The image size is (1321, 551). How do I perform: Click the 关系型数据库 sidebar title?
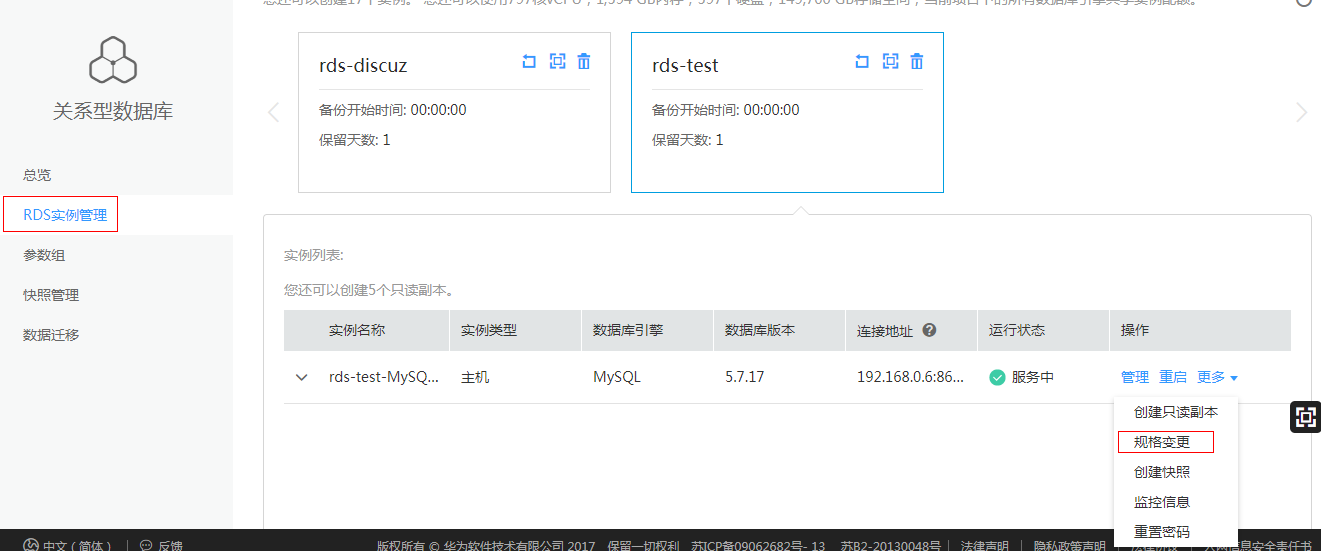tap(113, 112)
